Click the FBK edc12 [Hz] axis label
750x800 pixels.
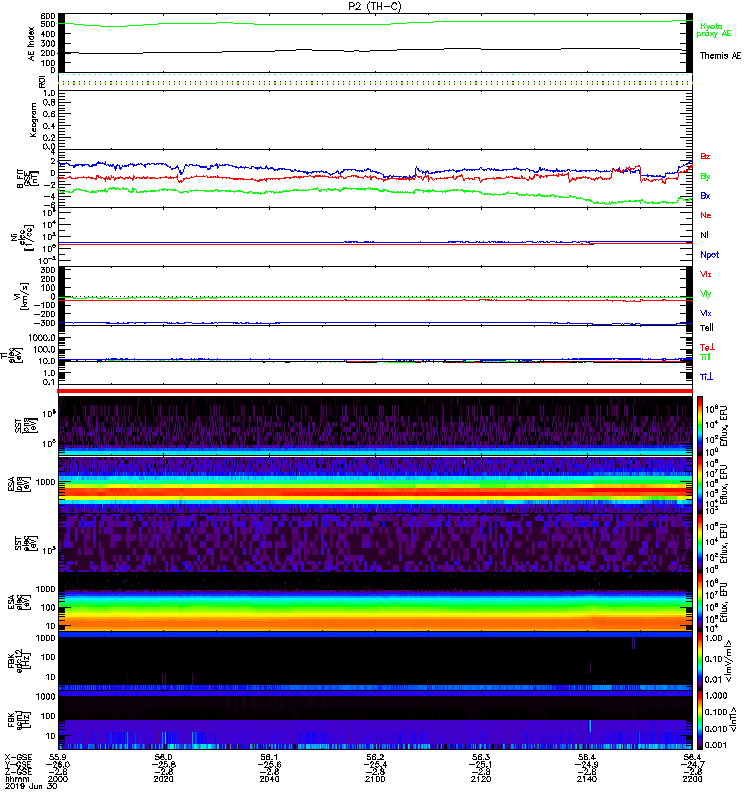pos(17,660)
